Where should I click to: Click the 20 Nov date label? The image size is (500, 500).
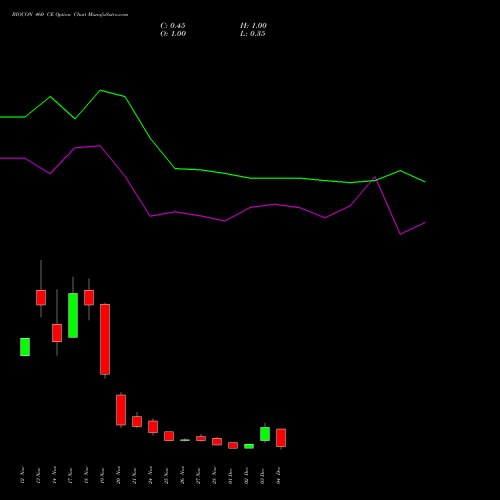click(118, 475)
